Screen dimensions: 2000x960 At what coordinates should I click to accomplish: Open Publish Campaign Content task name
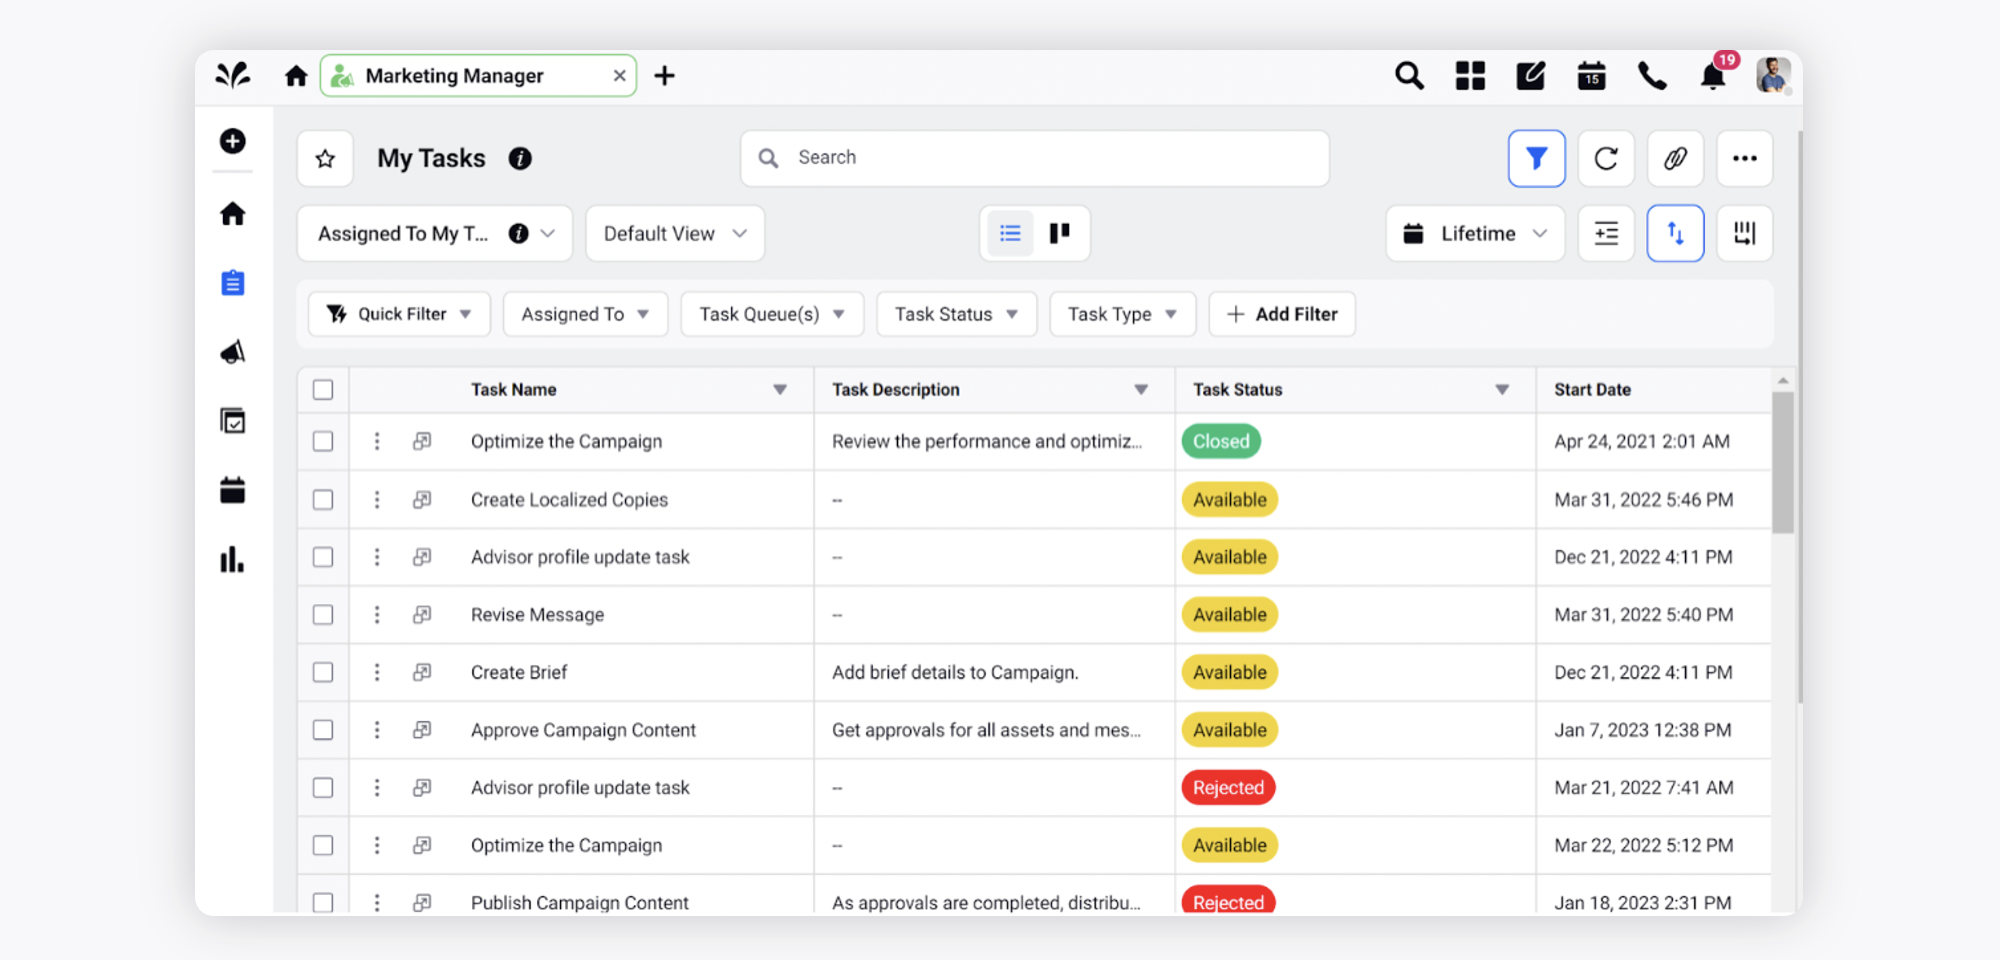click(580, 902)
